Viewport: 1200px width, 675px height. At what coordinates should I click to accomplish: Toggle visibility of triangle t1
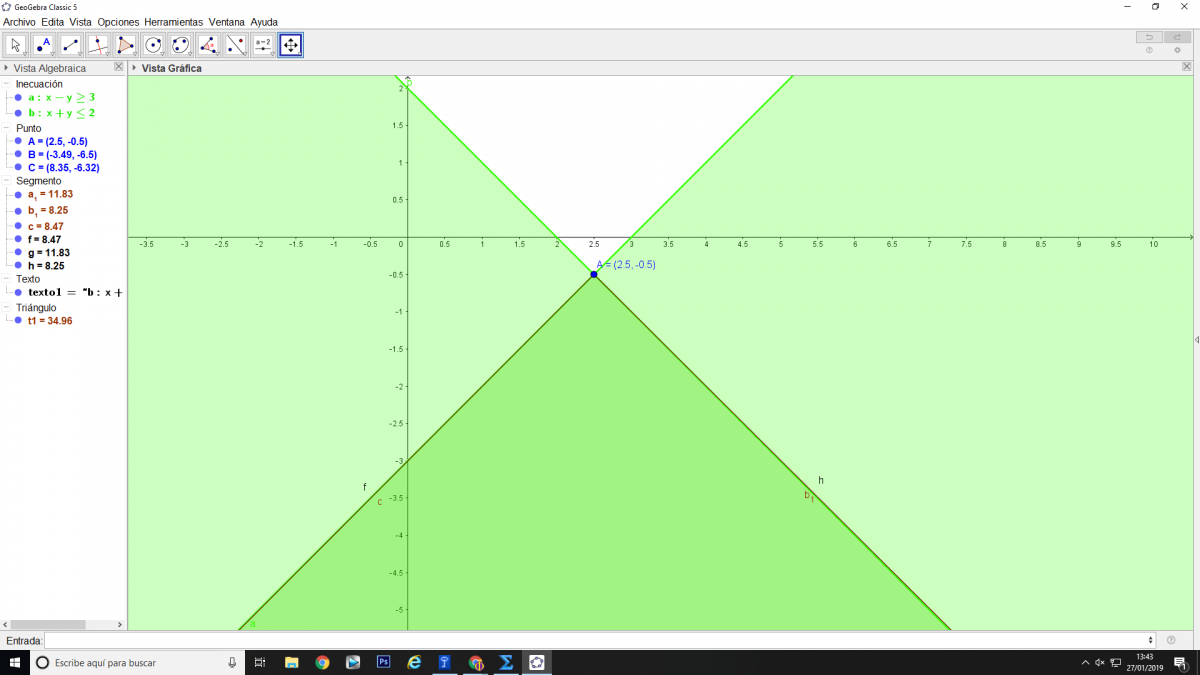point(18,321)
